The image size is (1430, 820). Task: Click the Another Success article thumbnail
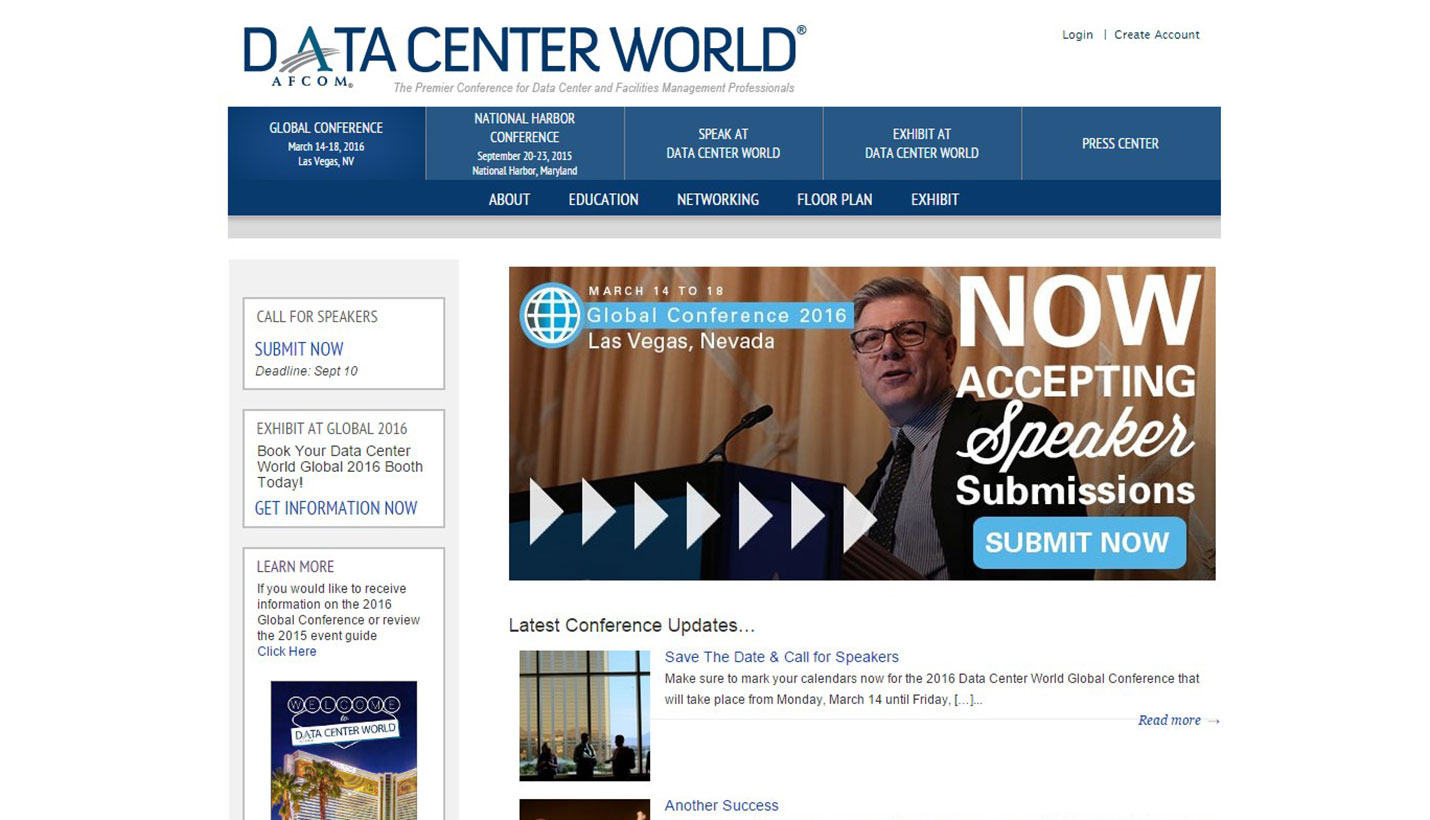pyautogui.click(x=584, y=809)
